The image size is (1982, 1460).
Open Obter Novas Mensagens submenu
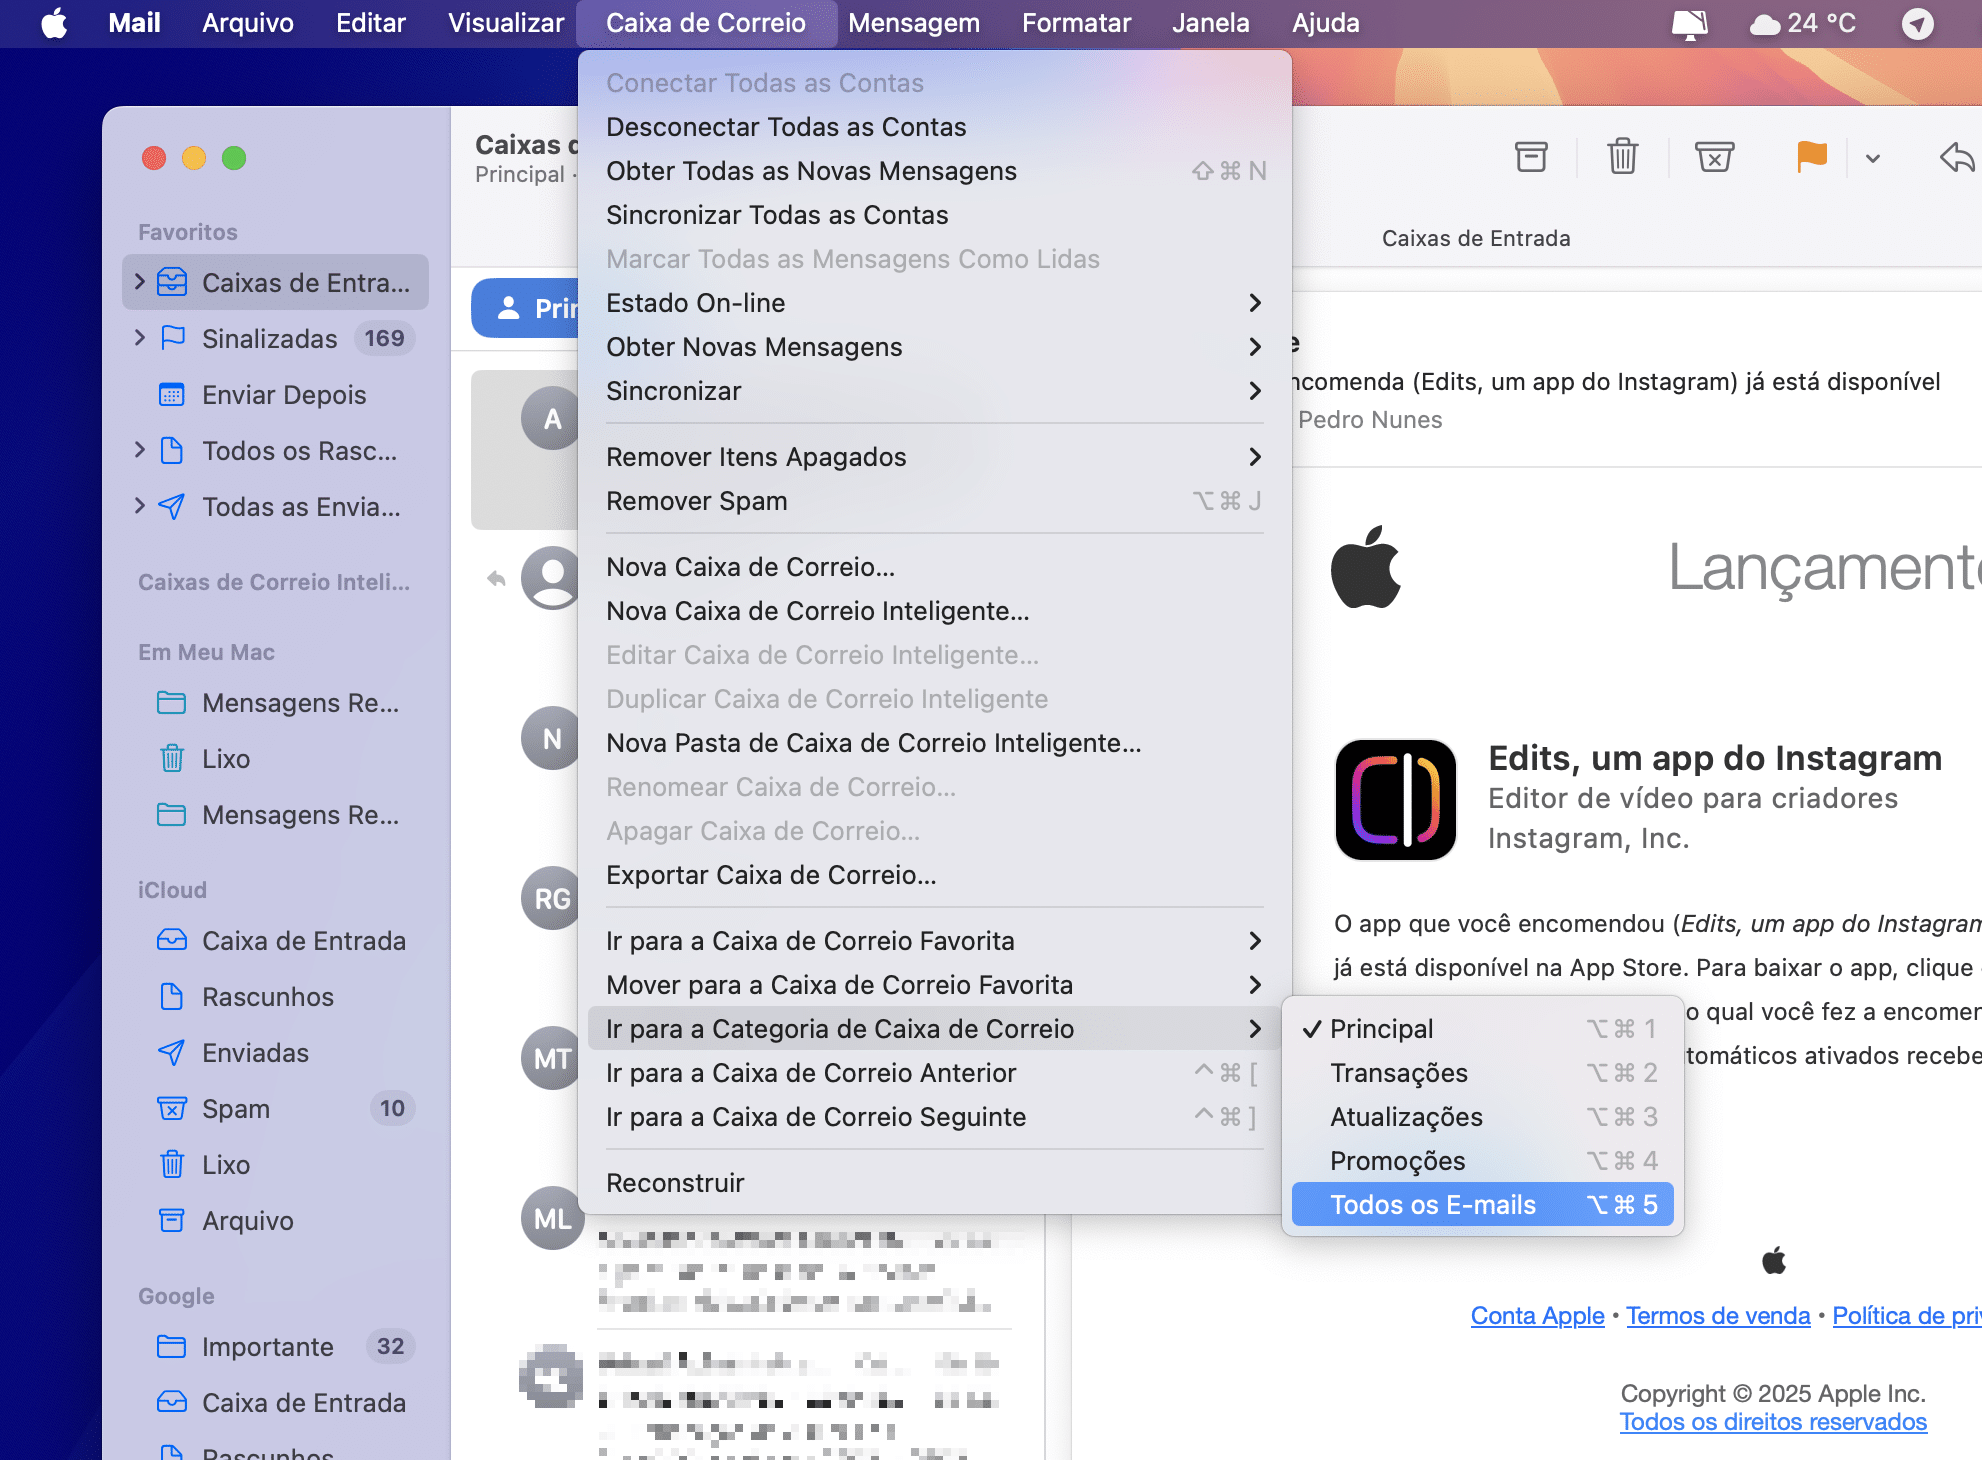934,347
